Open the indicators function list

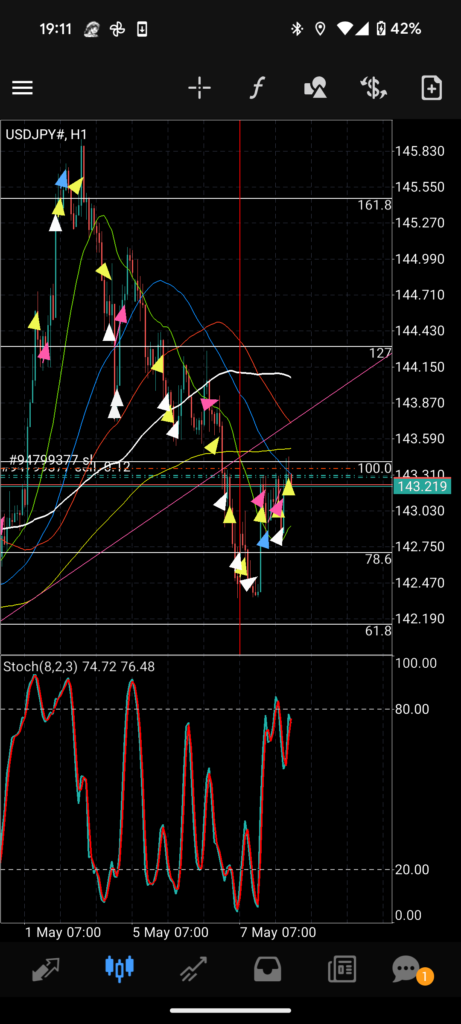pos(257,88)
